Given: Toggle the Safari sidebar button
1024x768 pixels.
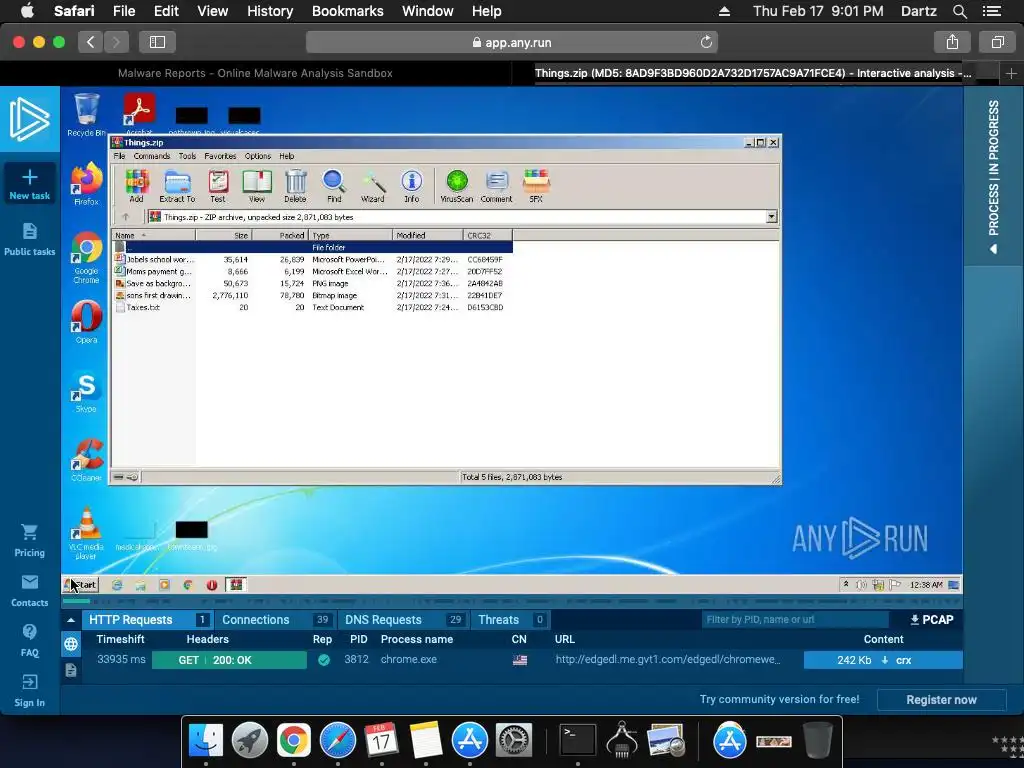Looking at the screenshot, I should click(157, 42).
